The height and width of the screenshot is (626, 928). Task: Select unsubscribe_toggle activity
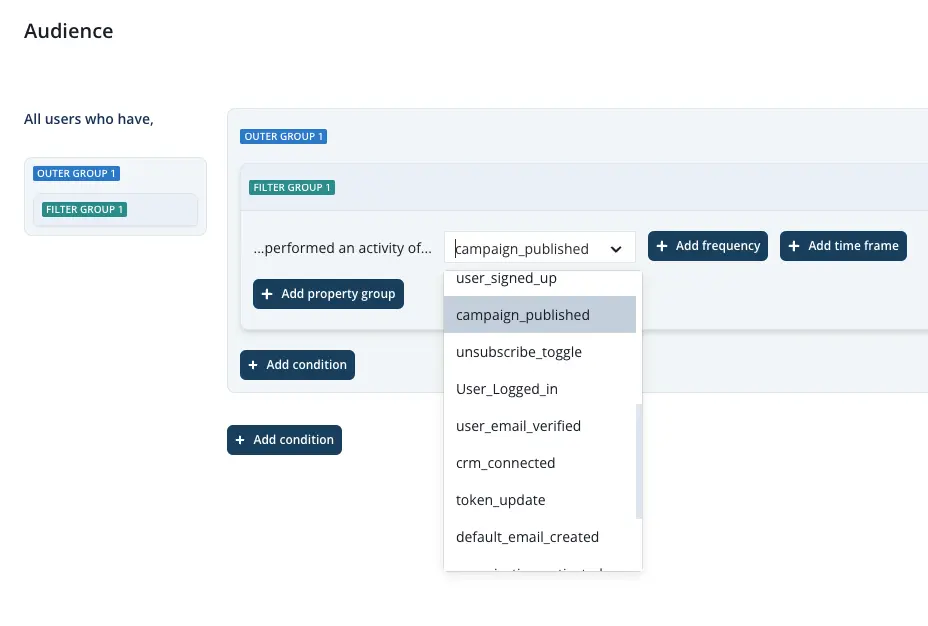pos(518,352)
